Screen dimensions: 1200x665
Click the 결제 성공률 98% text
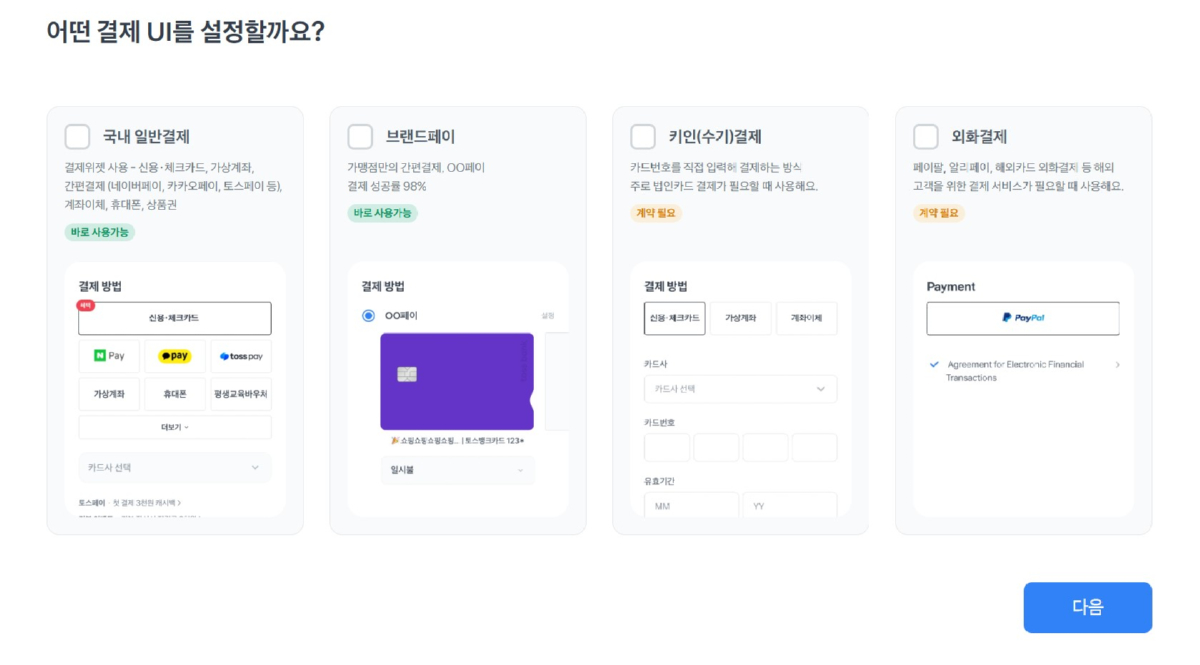tap(387, 186)
